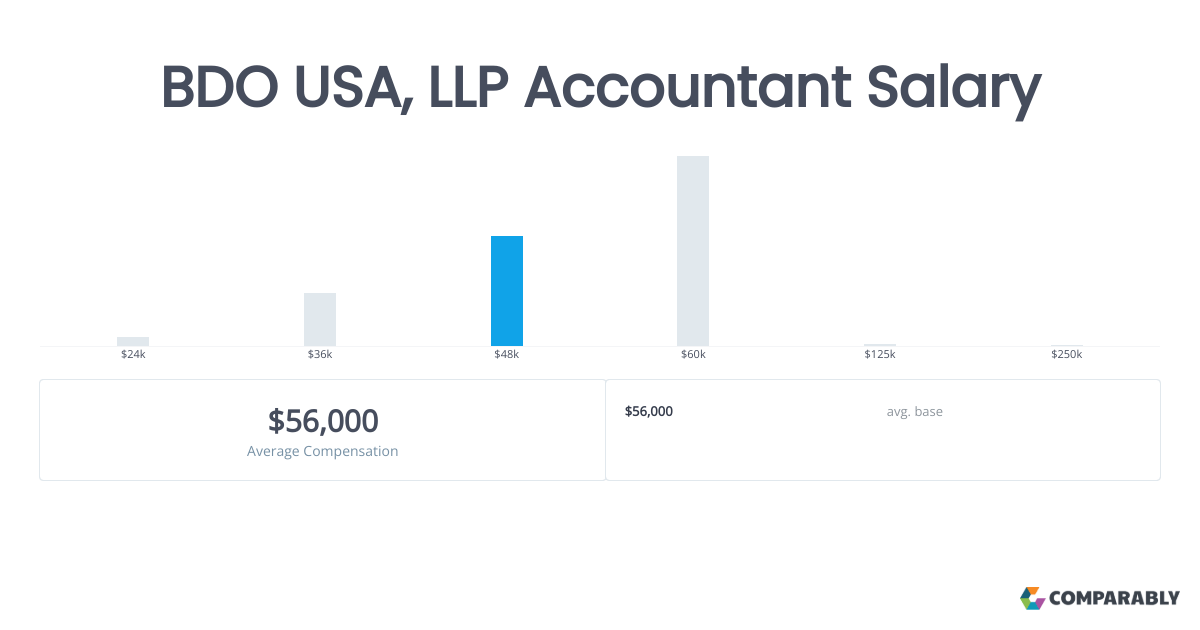Select the small $24k salary bar
This screenshot has width=1200, height=630.
(133, 341)
